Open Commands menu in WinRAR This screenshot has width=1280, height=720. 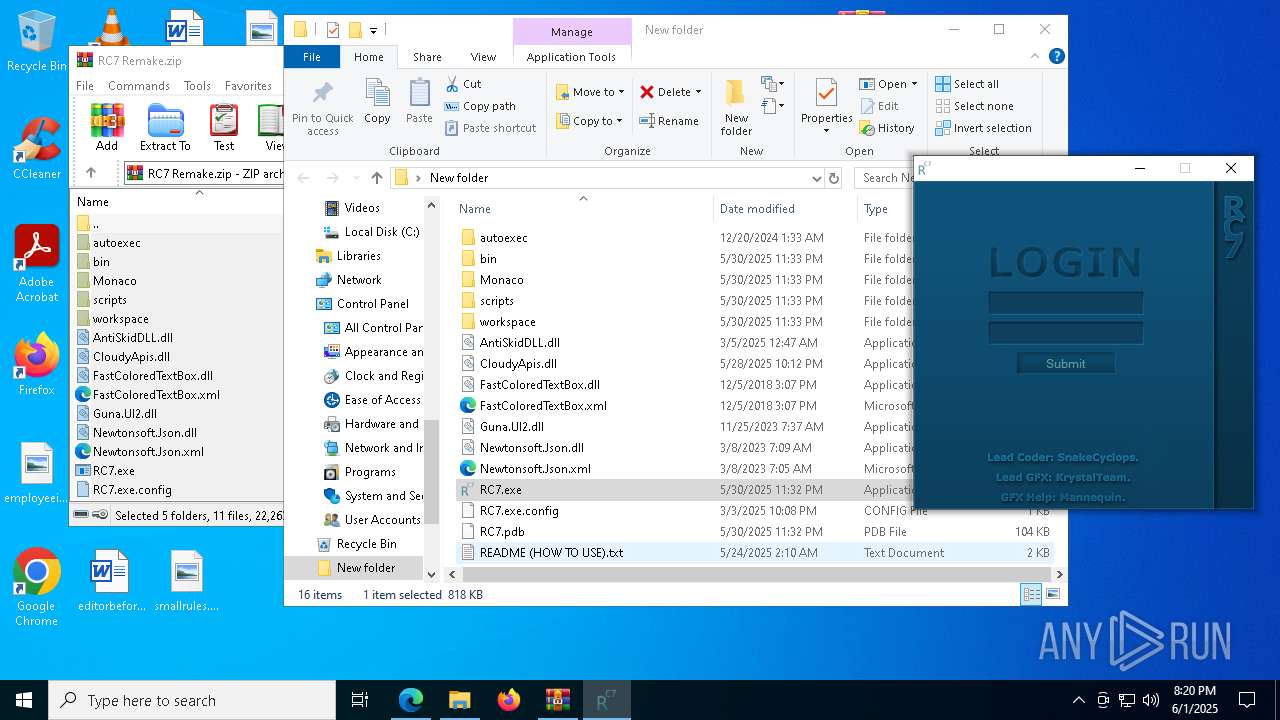click(x=139, y=86)
